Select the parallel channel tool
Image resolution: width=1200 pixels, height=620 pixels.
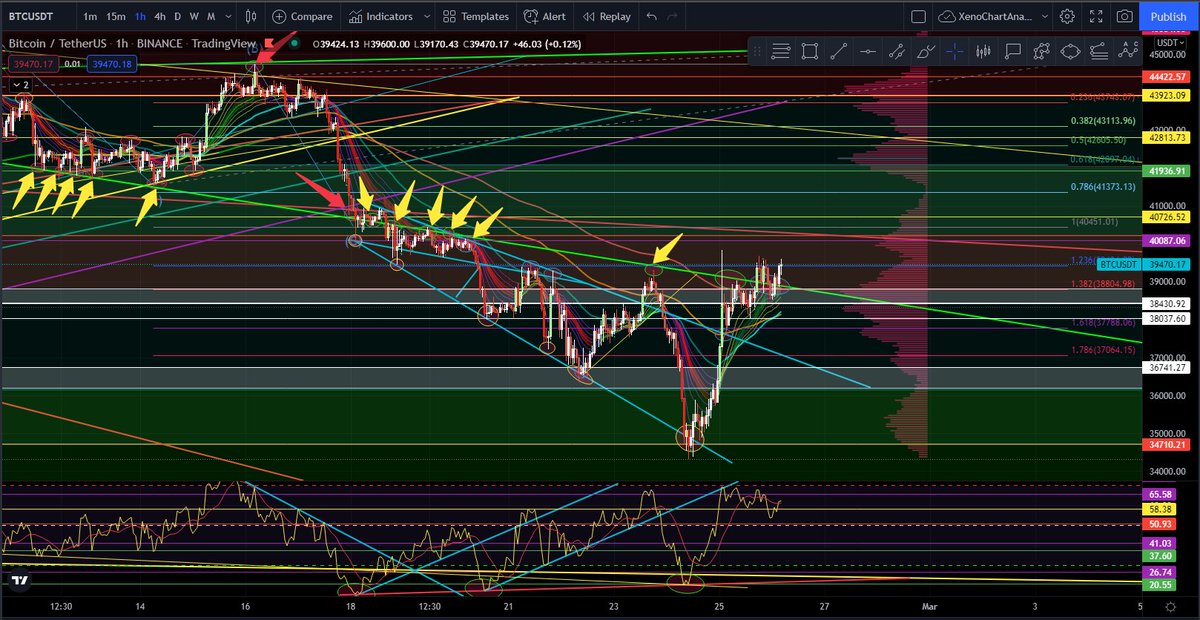click(x=897, y=52)
